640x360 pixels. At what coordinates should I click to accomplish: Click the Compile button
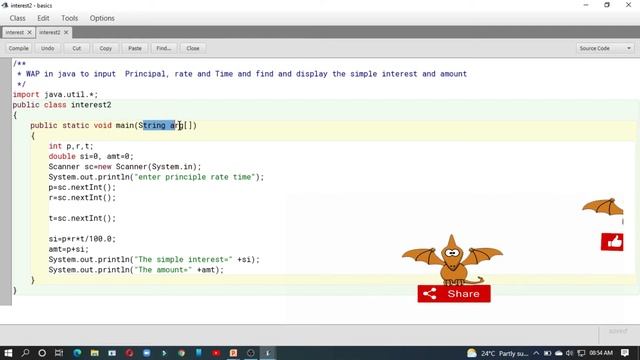18,48
